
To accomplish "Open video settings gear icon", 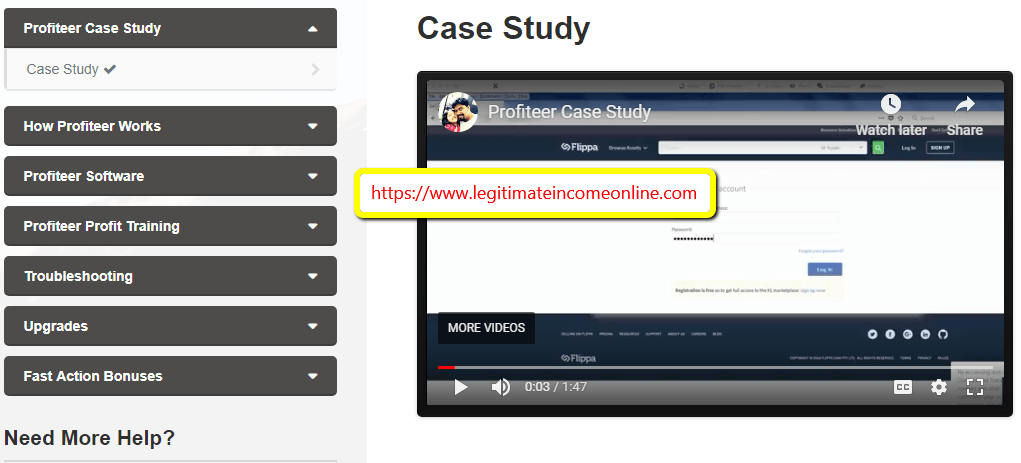I will pyautogui.click(x=938, y=387).
